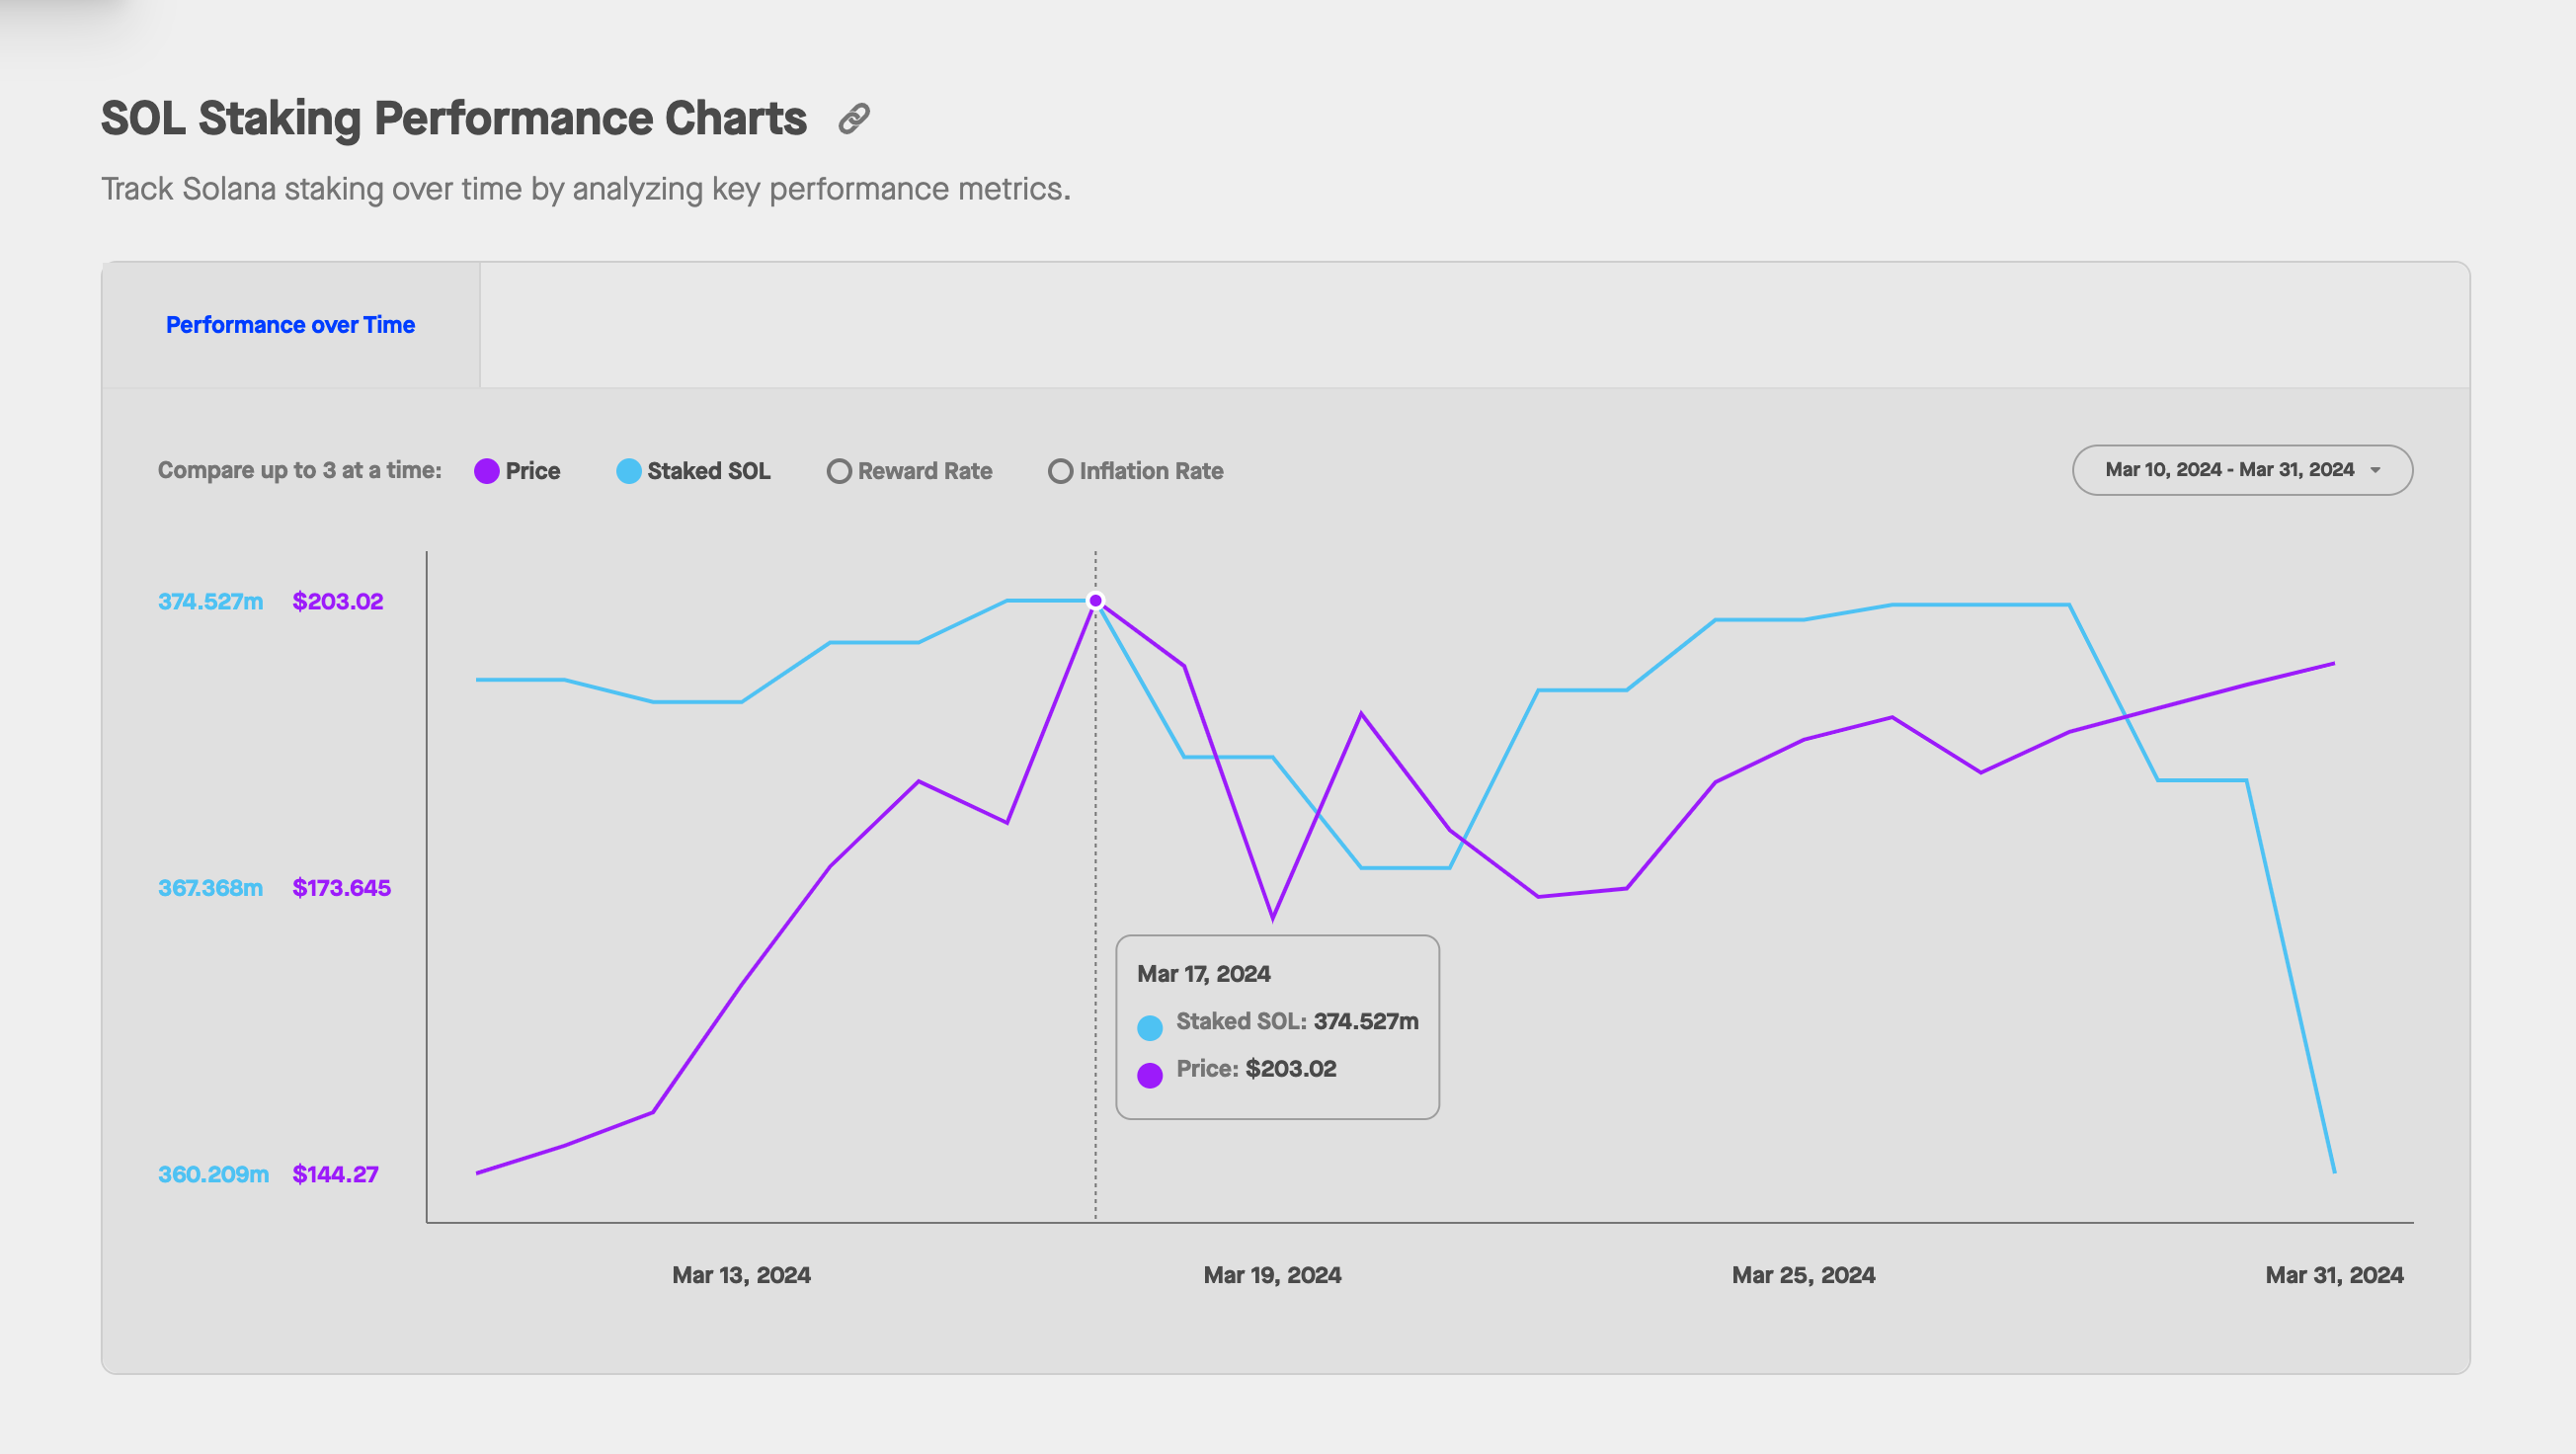2576x1454 pixels.
Task: Click the 374.527m staked axis value
Action: 210,601
